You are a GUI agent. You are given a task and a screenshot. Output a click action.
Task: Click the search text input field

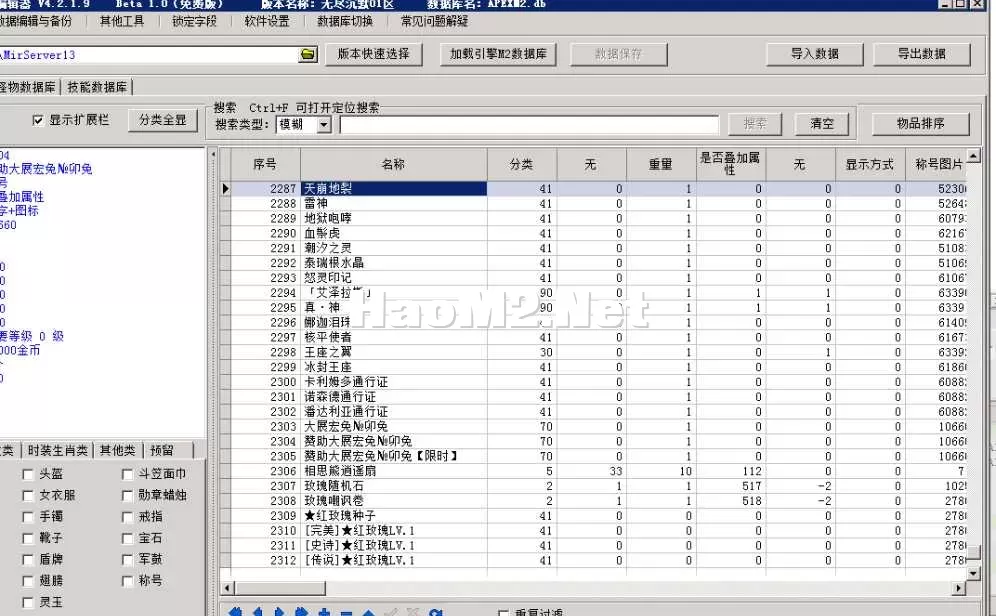pyautogui.click(x=529, y=124)
